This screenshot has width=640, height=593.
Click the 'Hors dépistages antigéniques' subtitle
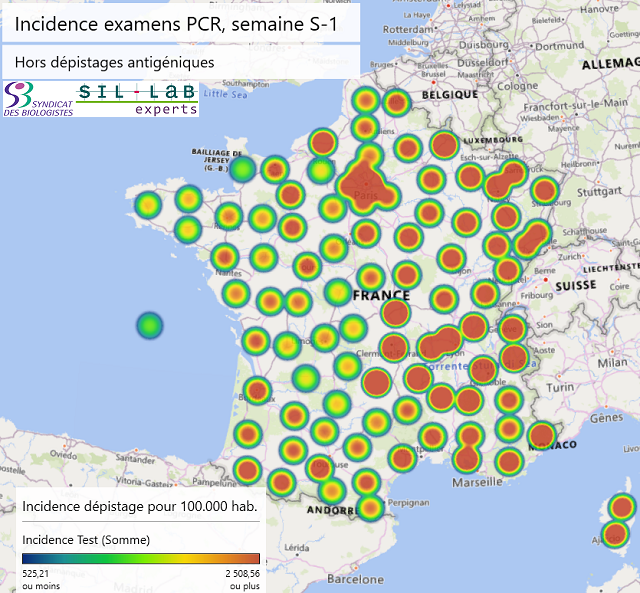click(x=114, y=62)
